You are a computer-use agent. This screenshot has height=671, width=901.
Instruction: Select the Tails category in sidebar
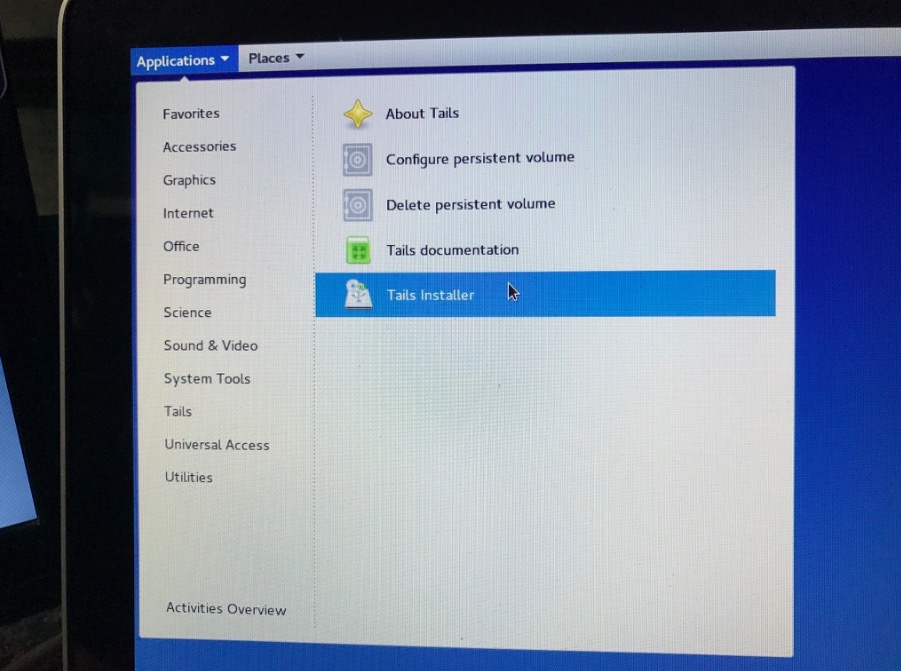tap(178, 411)
